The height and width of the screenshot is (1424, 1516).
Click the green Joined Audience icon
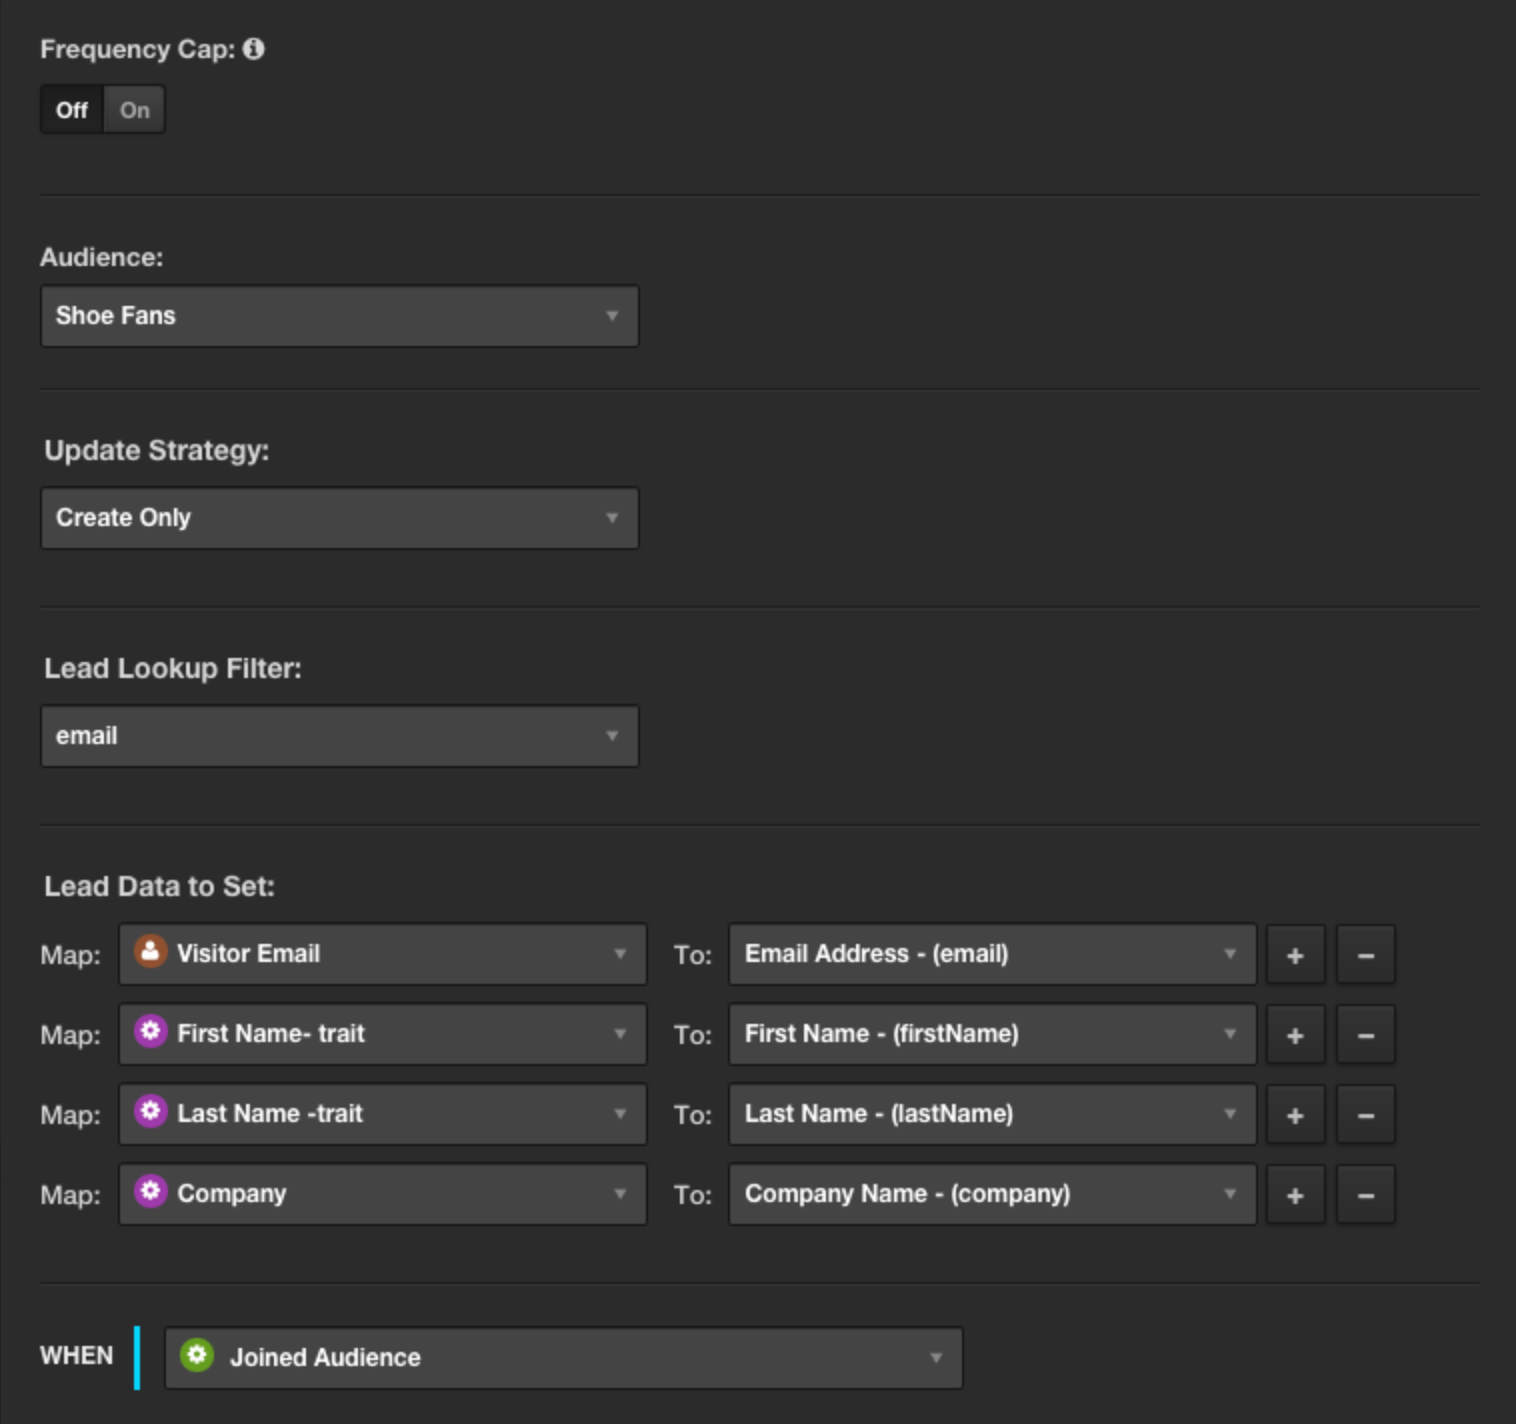point(197,1356)
